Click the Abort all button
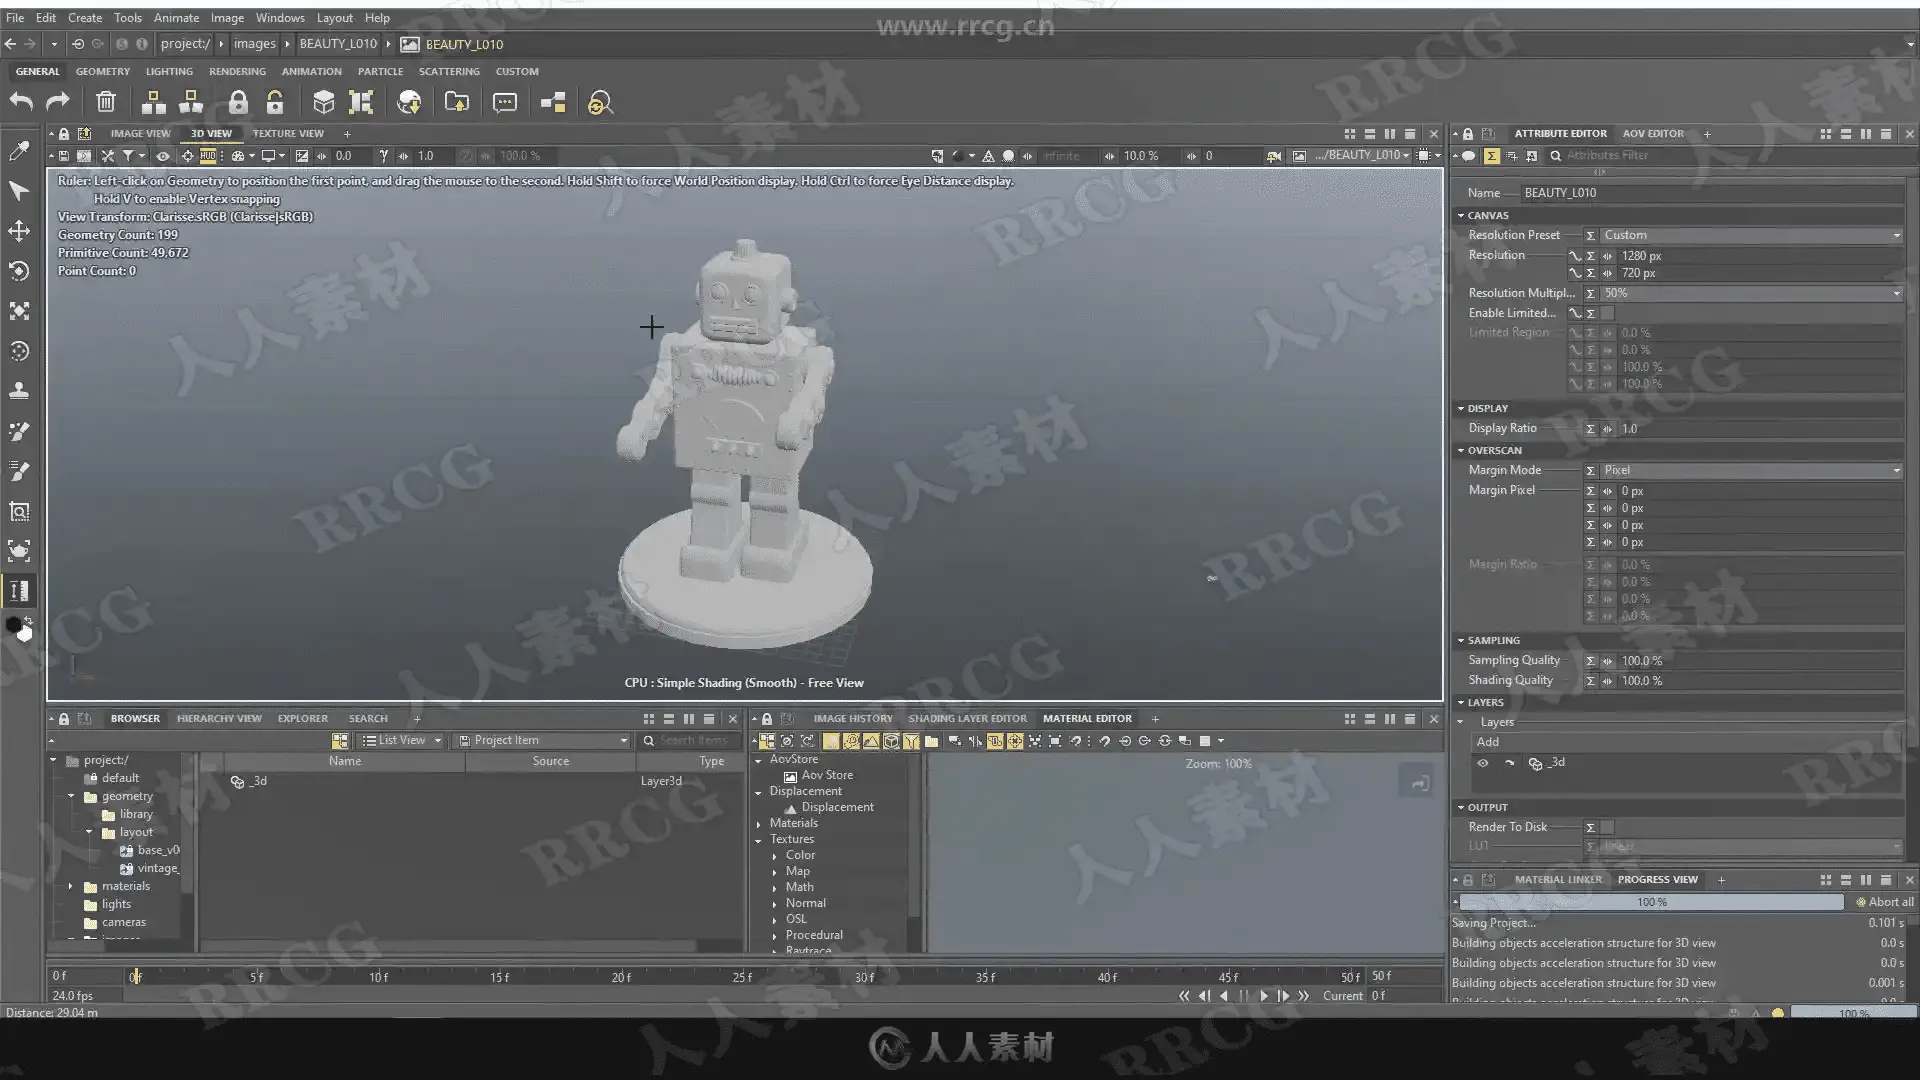 click(1885, 902)
